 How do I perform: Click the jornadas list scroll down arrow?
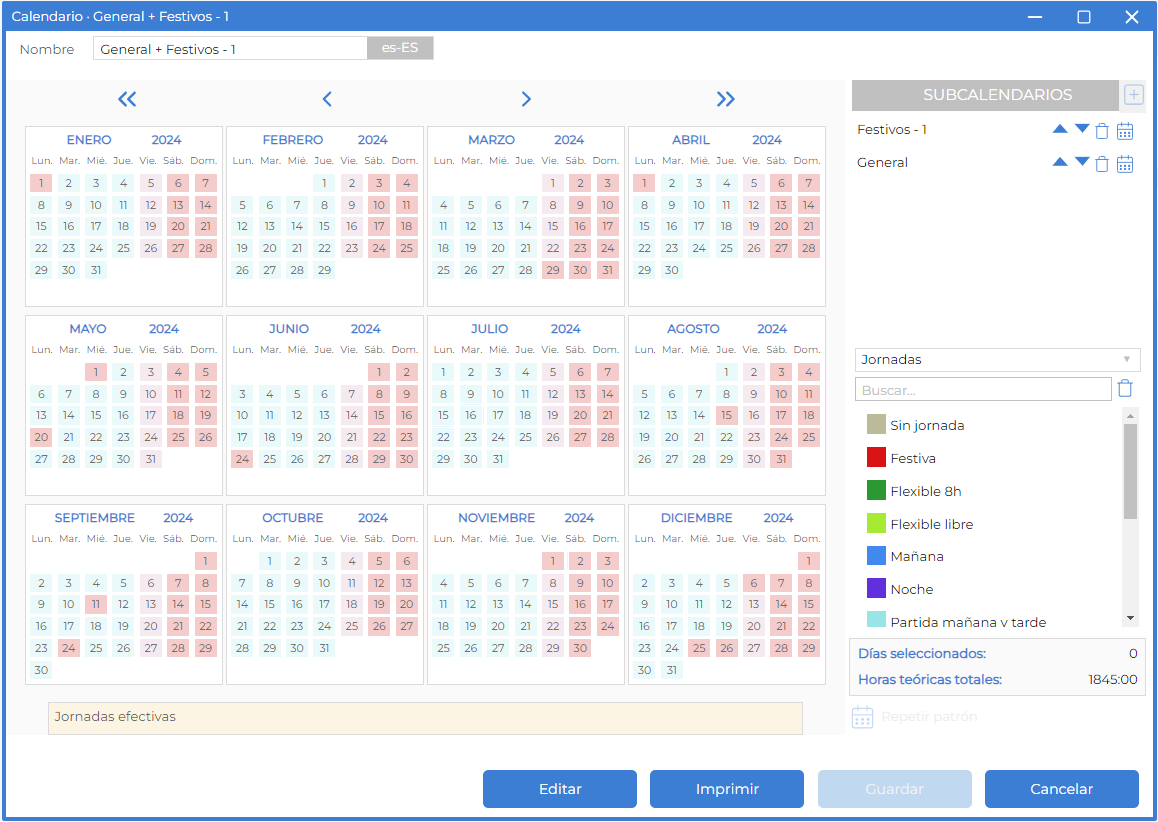click(x=1130, y=618)
